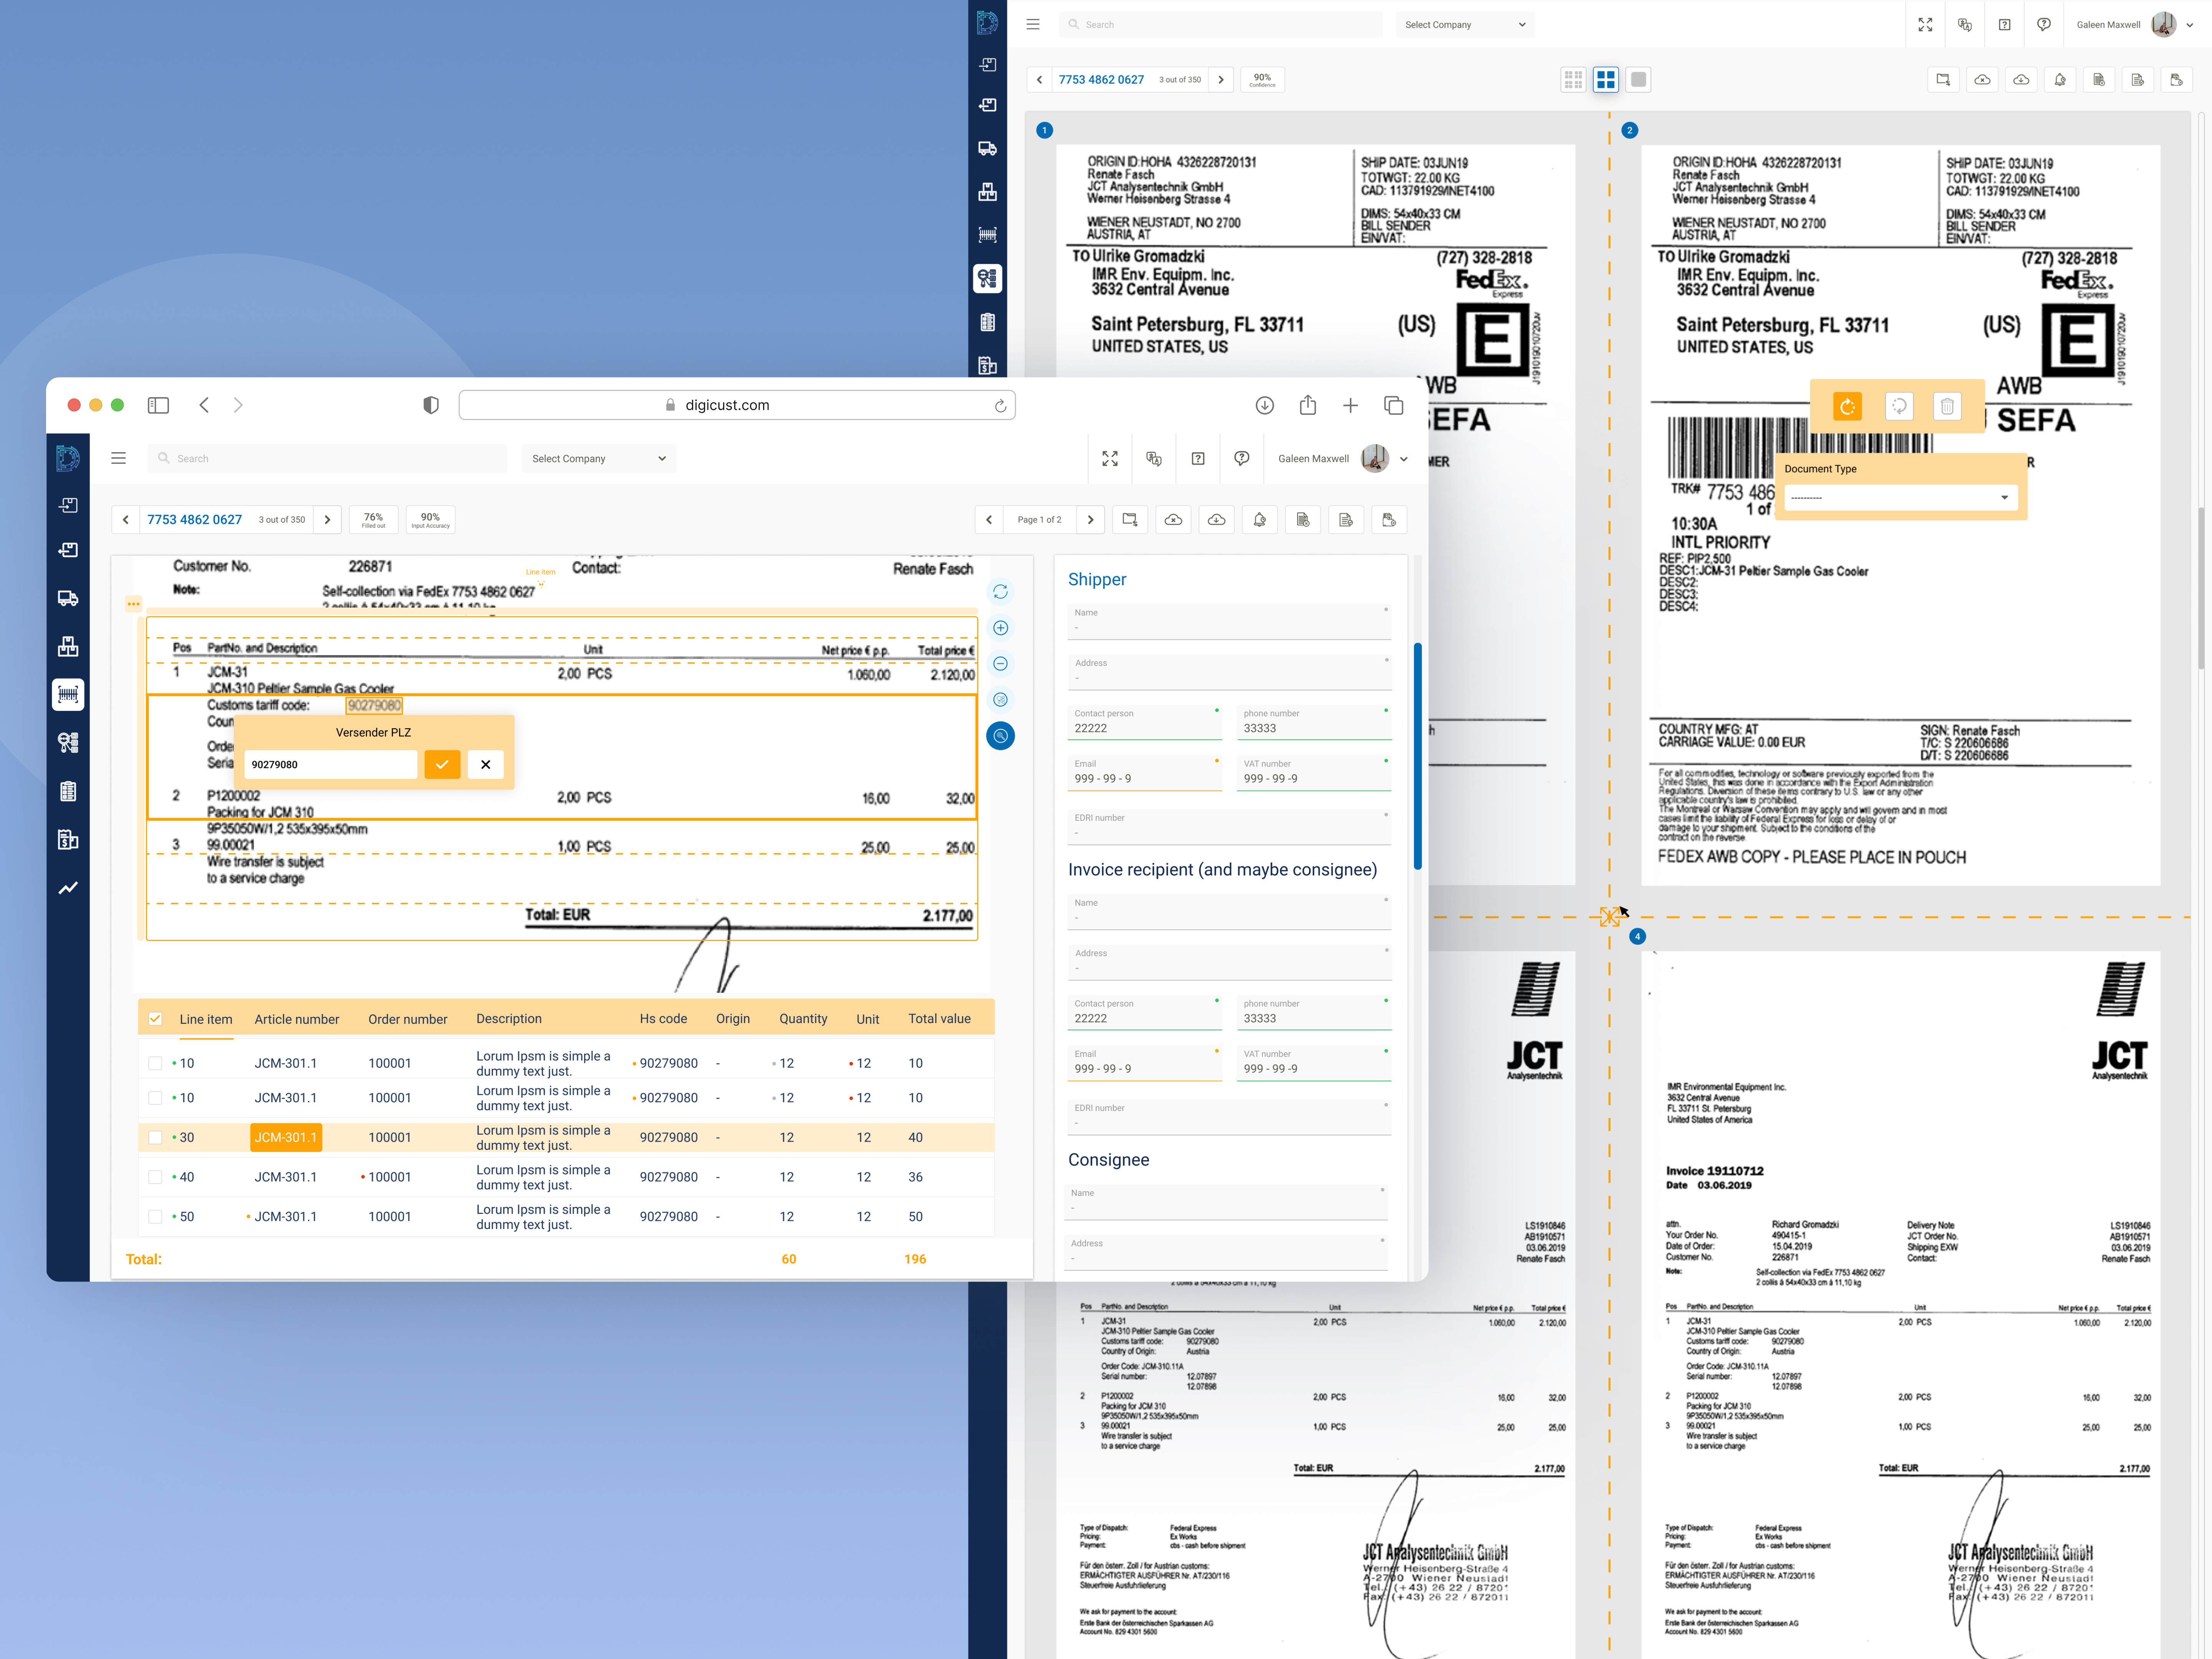Click the orange rotate icon on page 2 overlay
Viewport: 2212px width, 1659px height.
(1848, 406)
